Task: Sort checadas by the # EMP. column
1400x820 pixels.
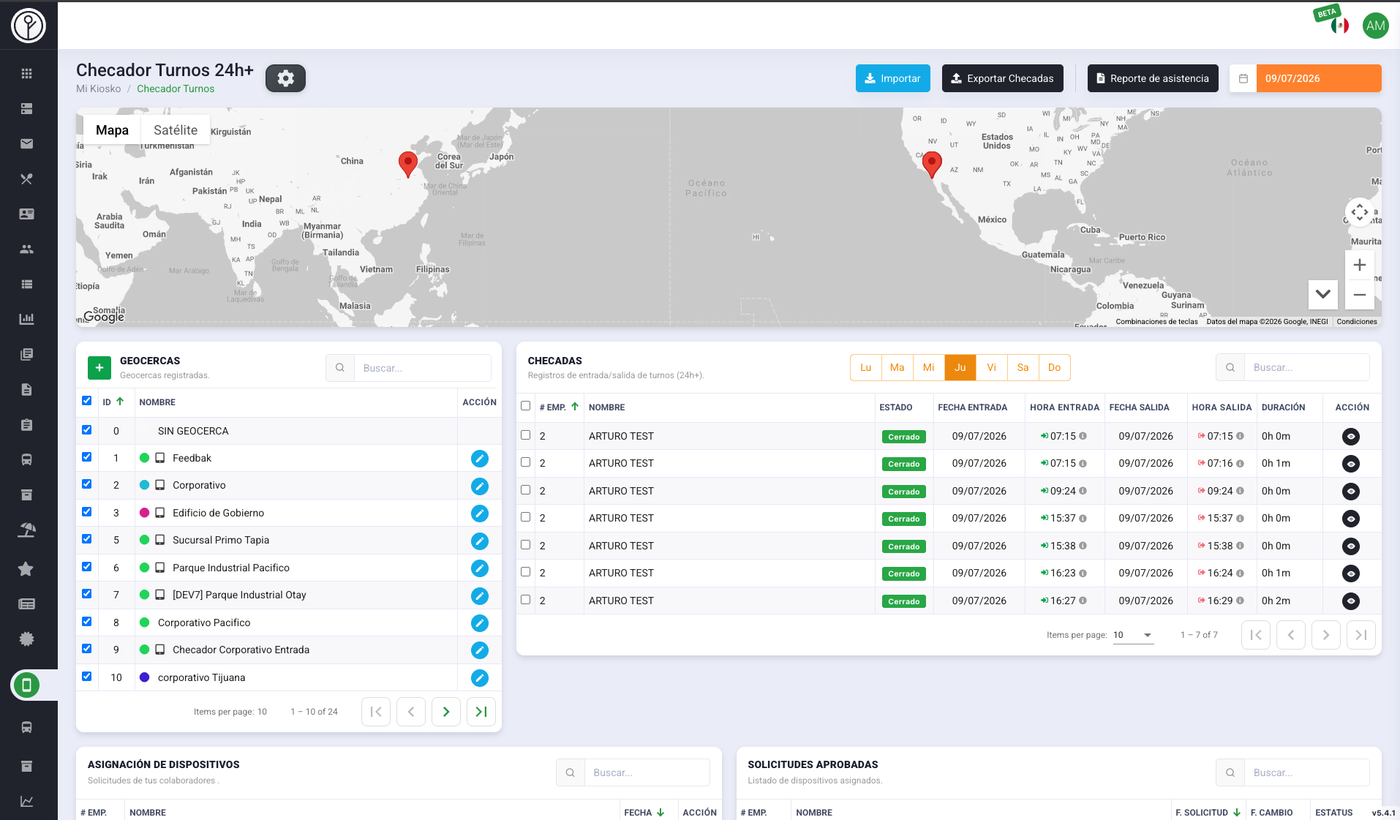Action: (x=559, y=407)
